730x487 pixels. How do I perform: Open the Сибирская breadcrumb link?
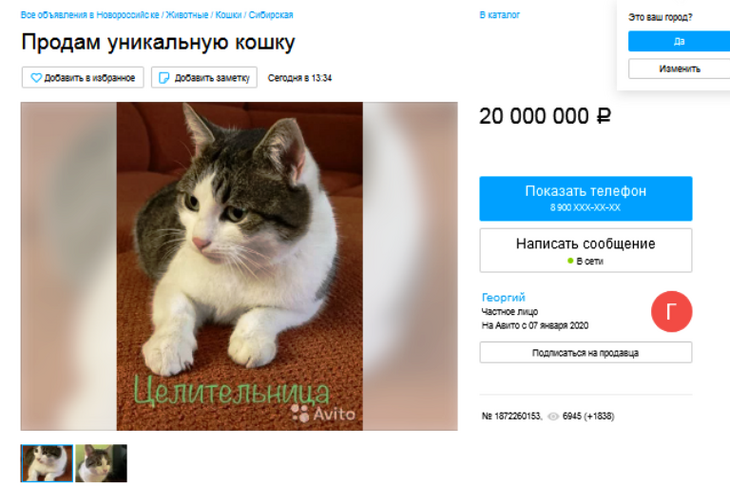(270, 15)
